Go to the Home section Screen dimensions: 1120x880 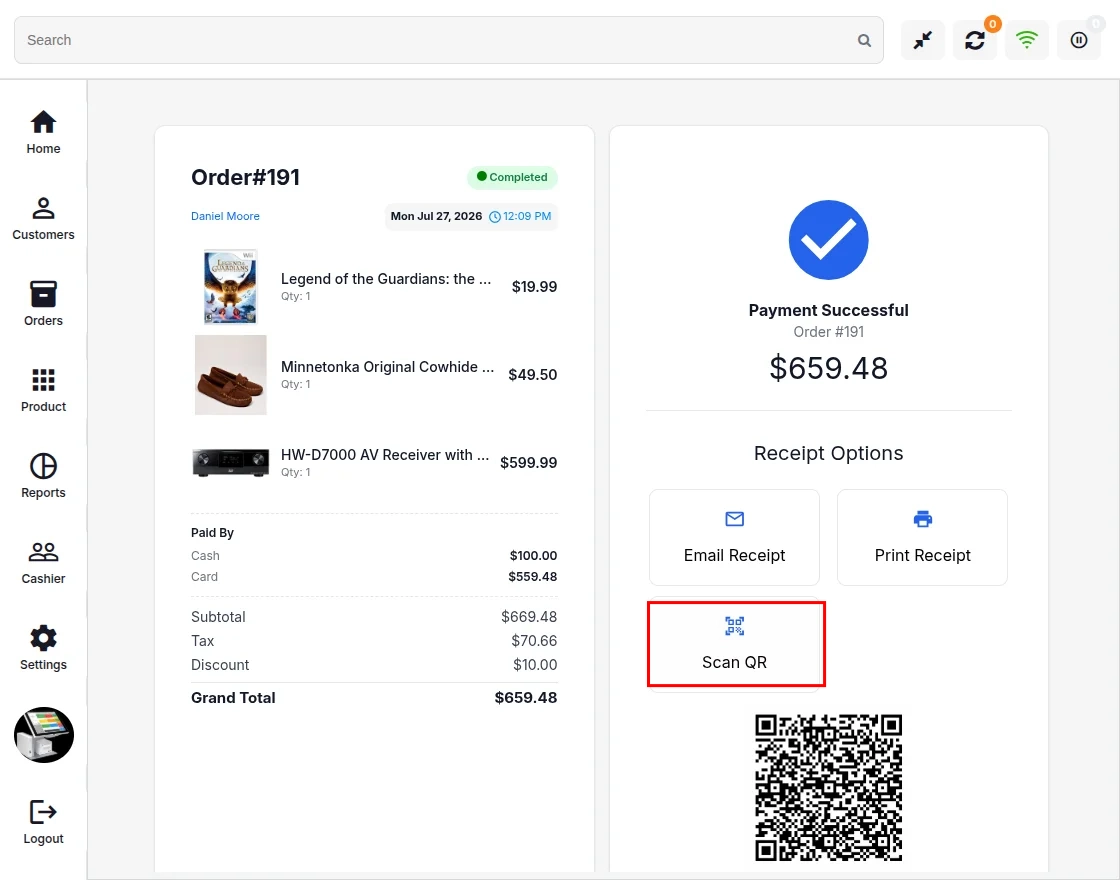coord(43,132)
